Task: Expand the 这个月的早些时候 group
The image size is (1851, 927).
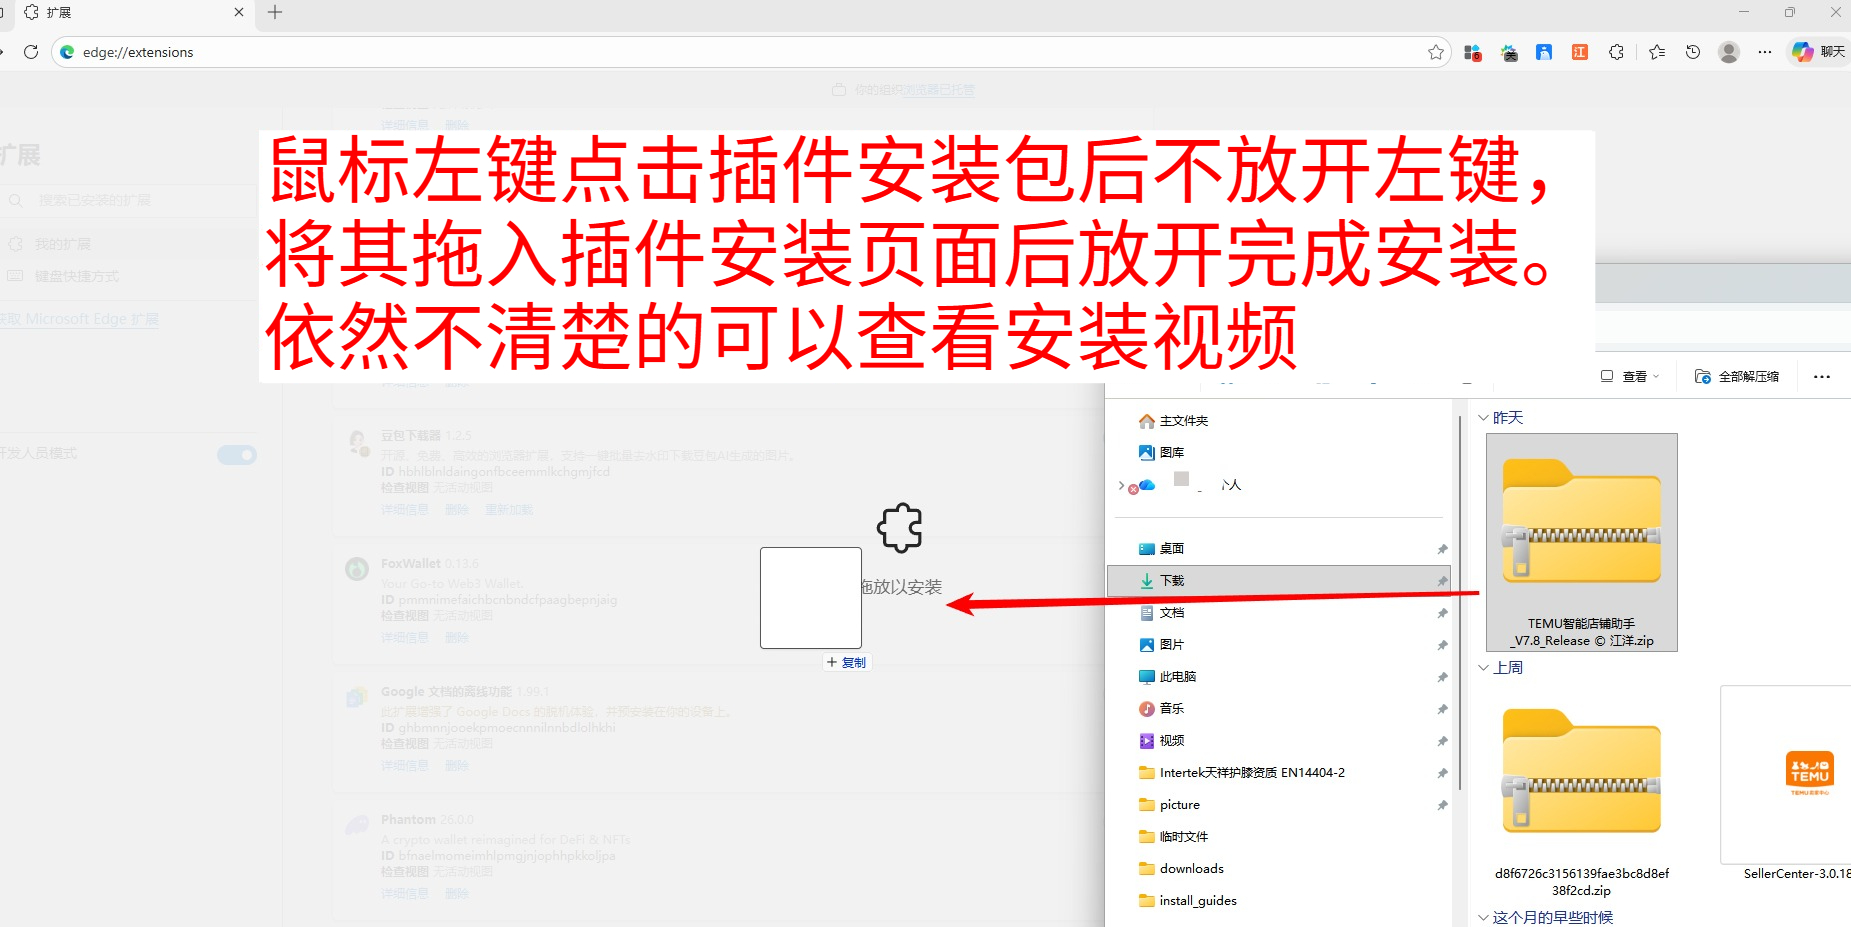Action: 1484,916
